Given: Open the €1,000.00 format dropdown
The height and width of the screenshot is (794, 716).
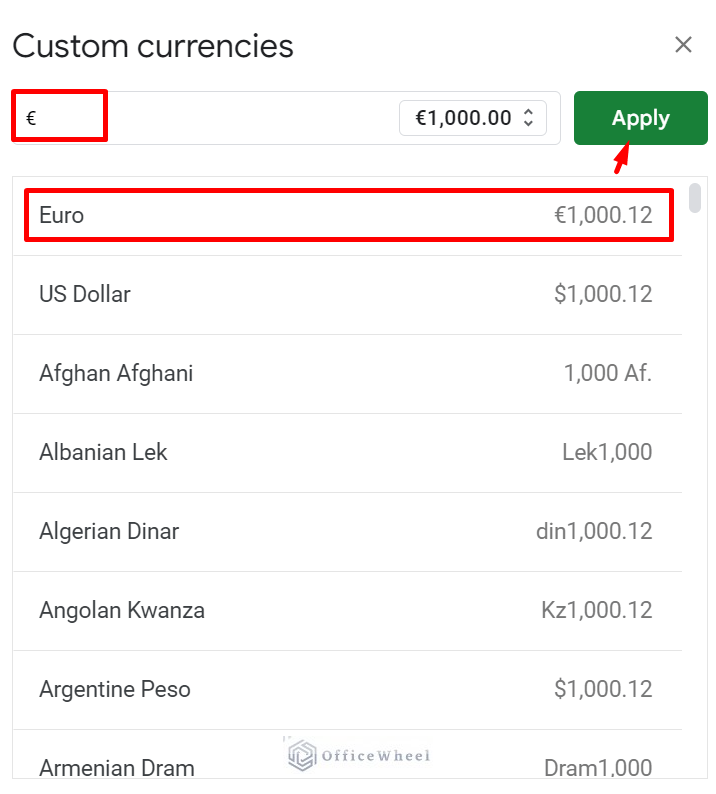Looking at the screenshot, I should pos(472,118).
